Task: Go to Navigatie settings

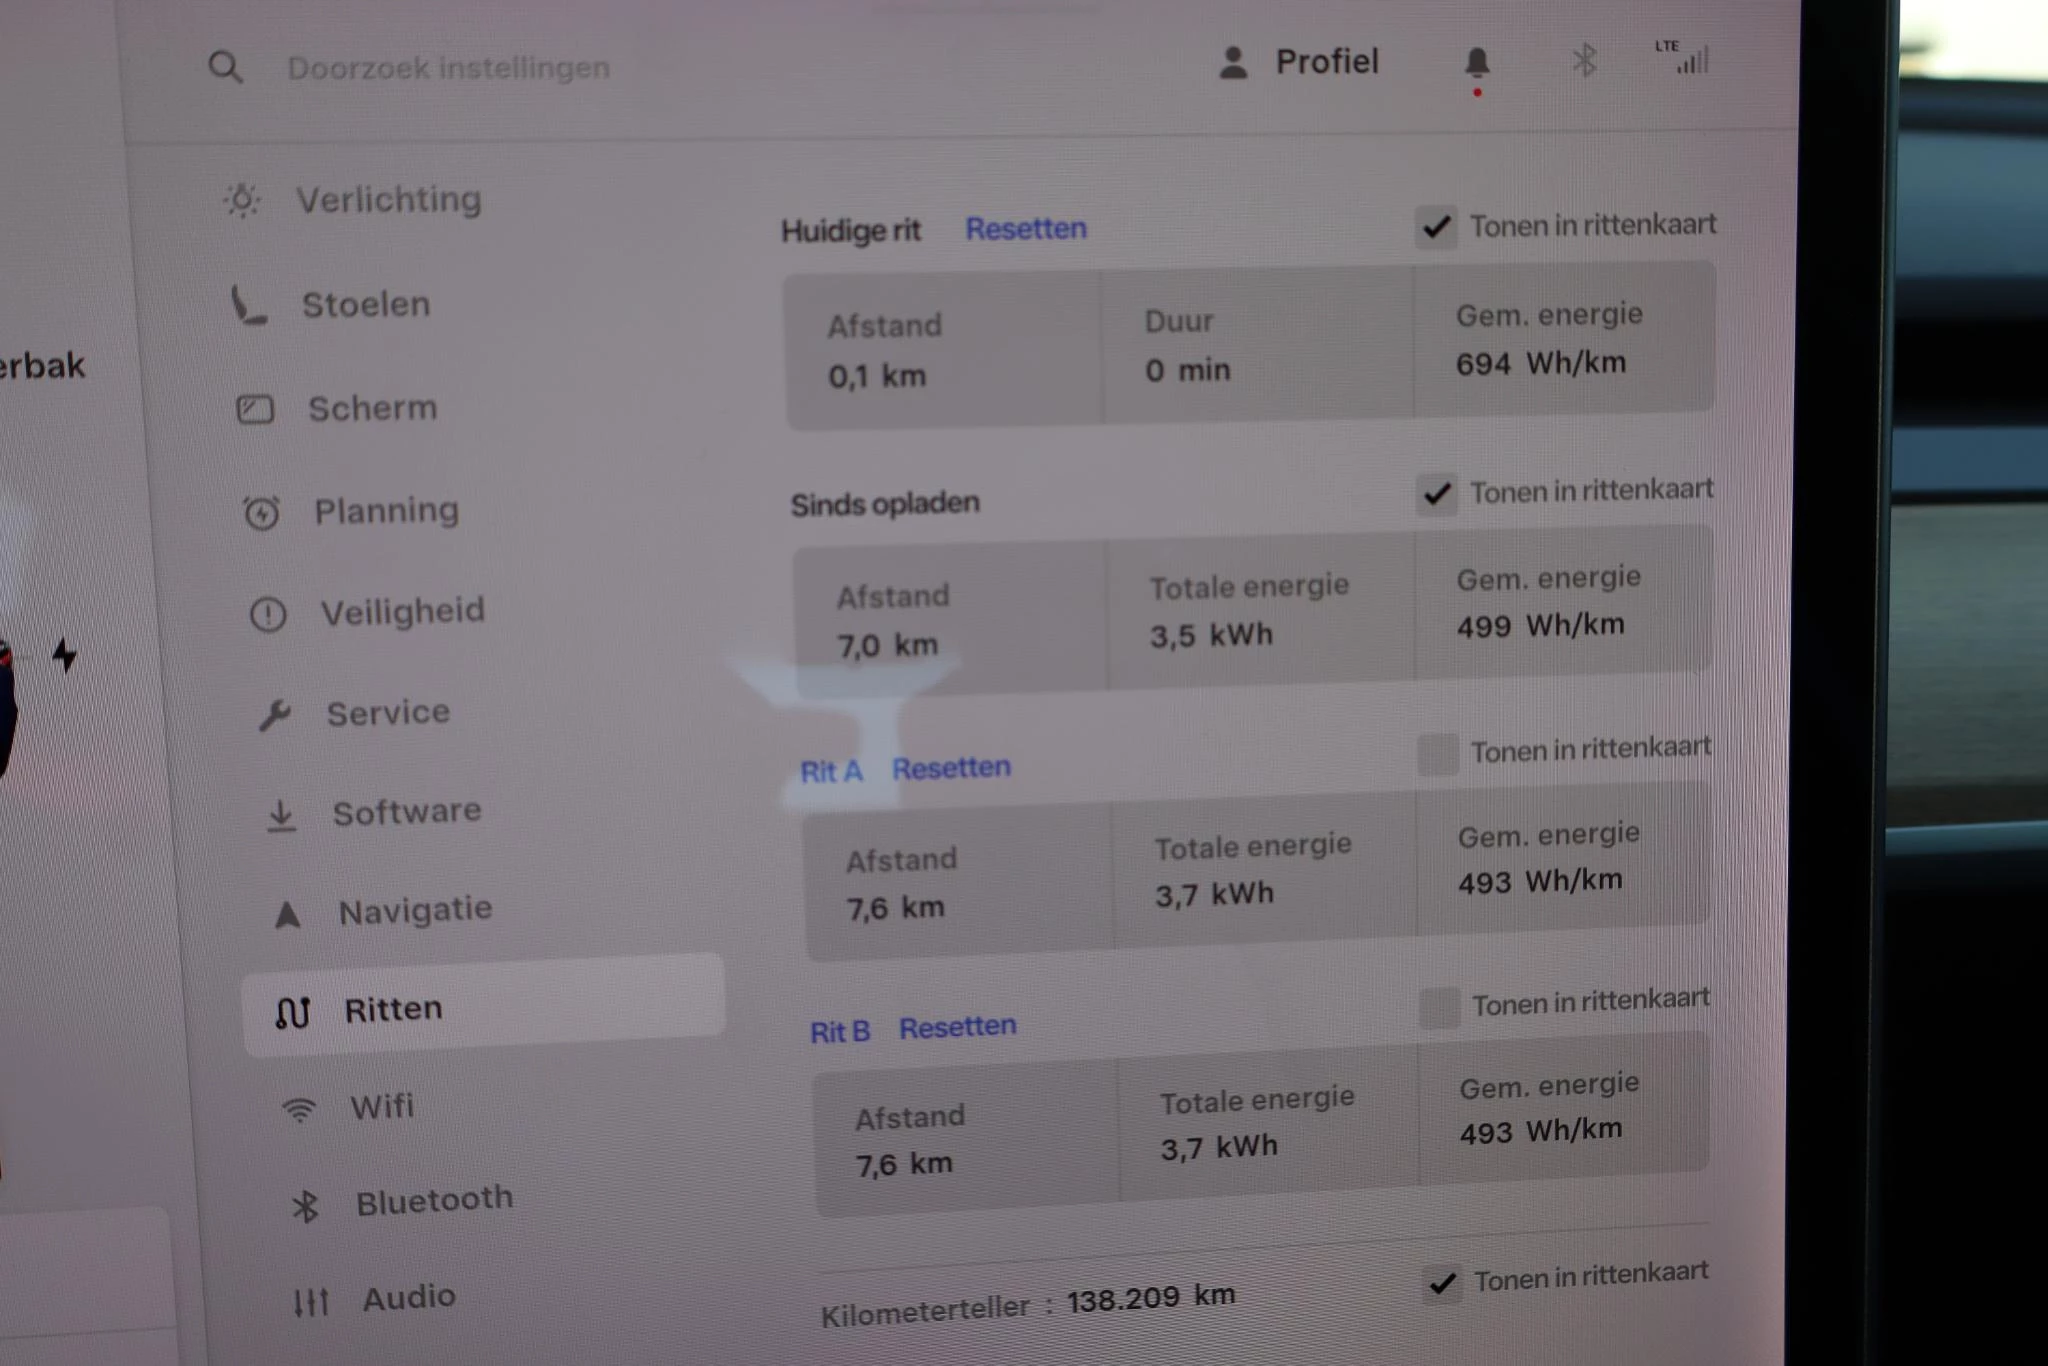Action: tap(414, 910)
